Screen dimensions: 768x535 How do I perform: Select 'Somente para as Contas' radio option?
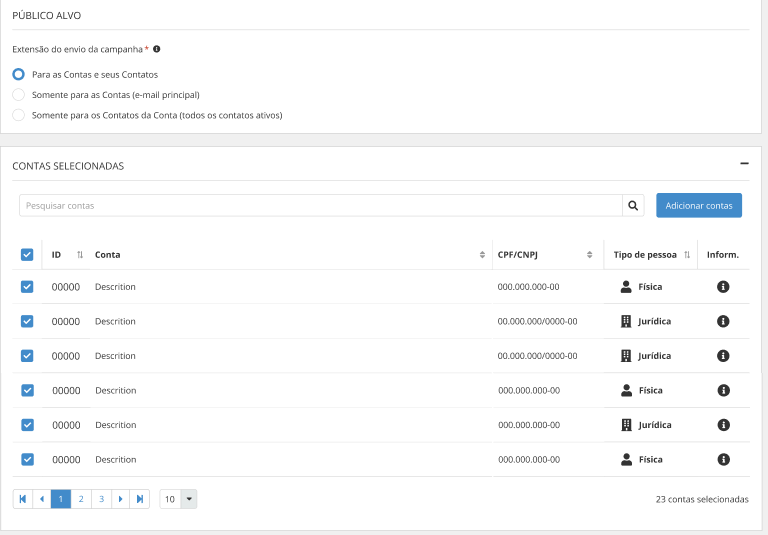click(x=18, y=95)
